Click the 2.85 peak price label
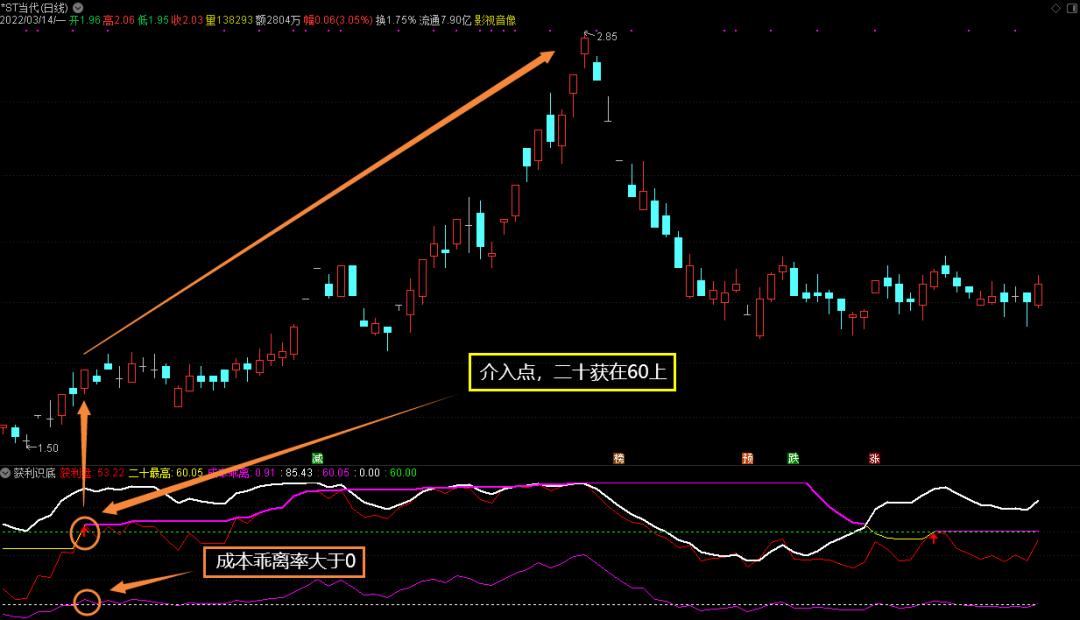 point(607,37)
